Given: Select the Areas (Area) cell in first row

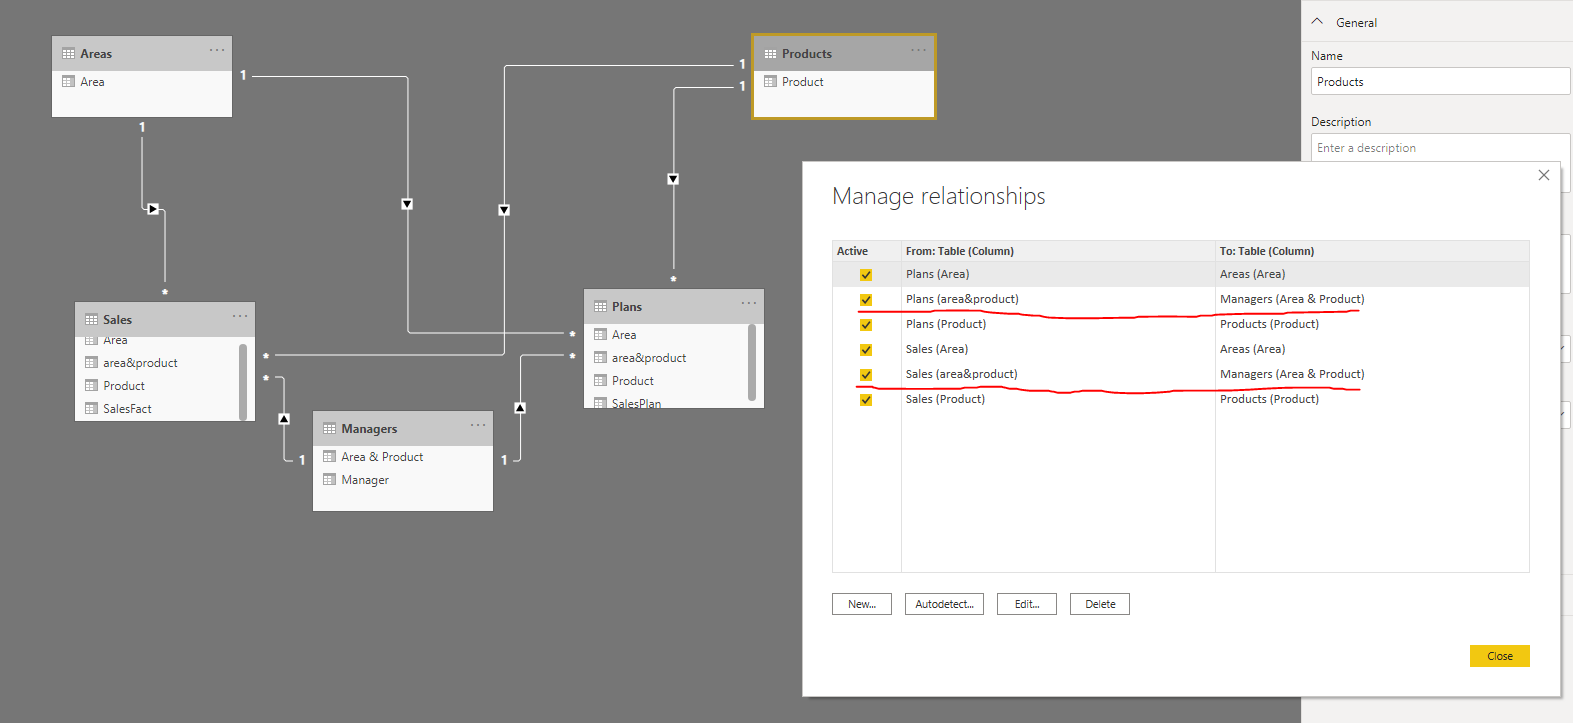Looking at the screenshot, I should tap(1372, 274).
